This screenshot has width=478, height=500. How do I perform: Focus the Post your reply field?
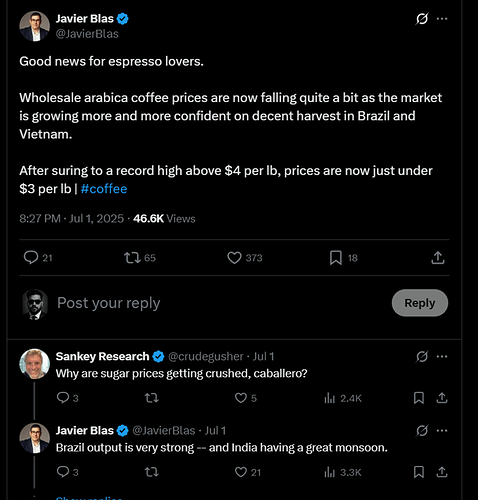220,303
